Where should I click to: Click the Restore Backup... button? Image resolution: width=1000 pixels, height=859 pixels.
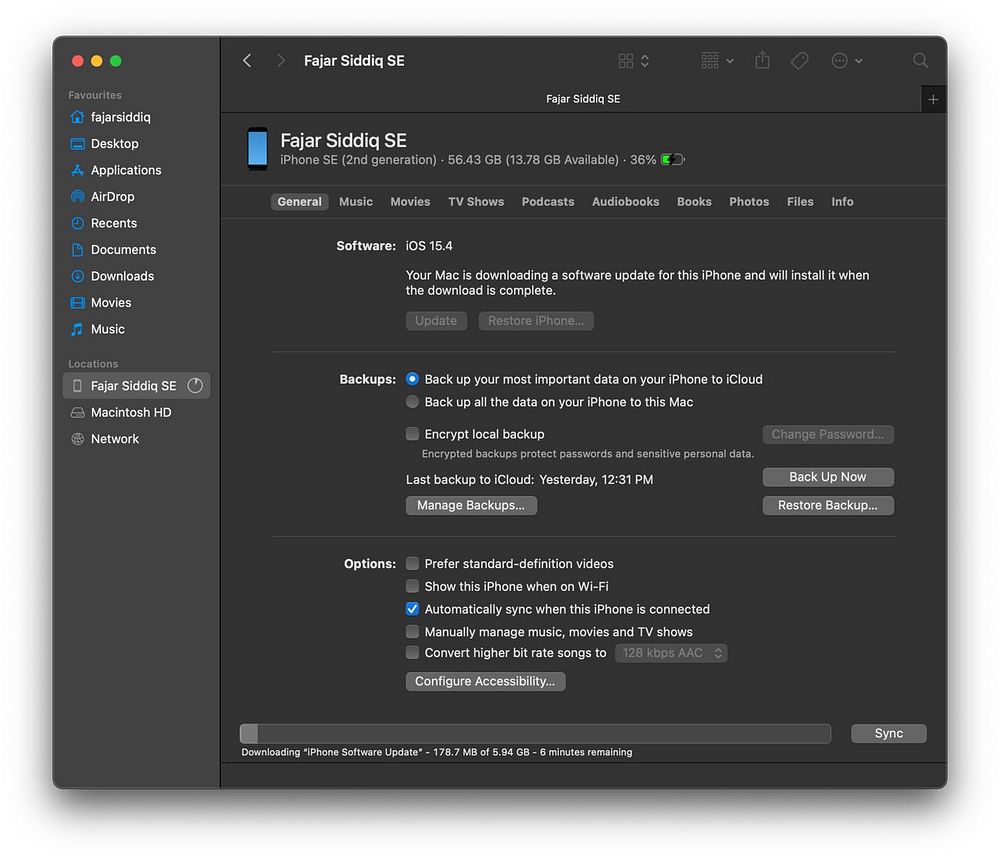828,505
